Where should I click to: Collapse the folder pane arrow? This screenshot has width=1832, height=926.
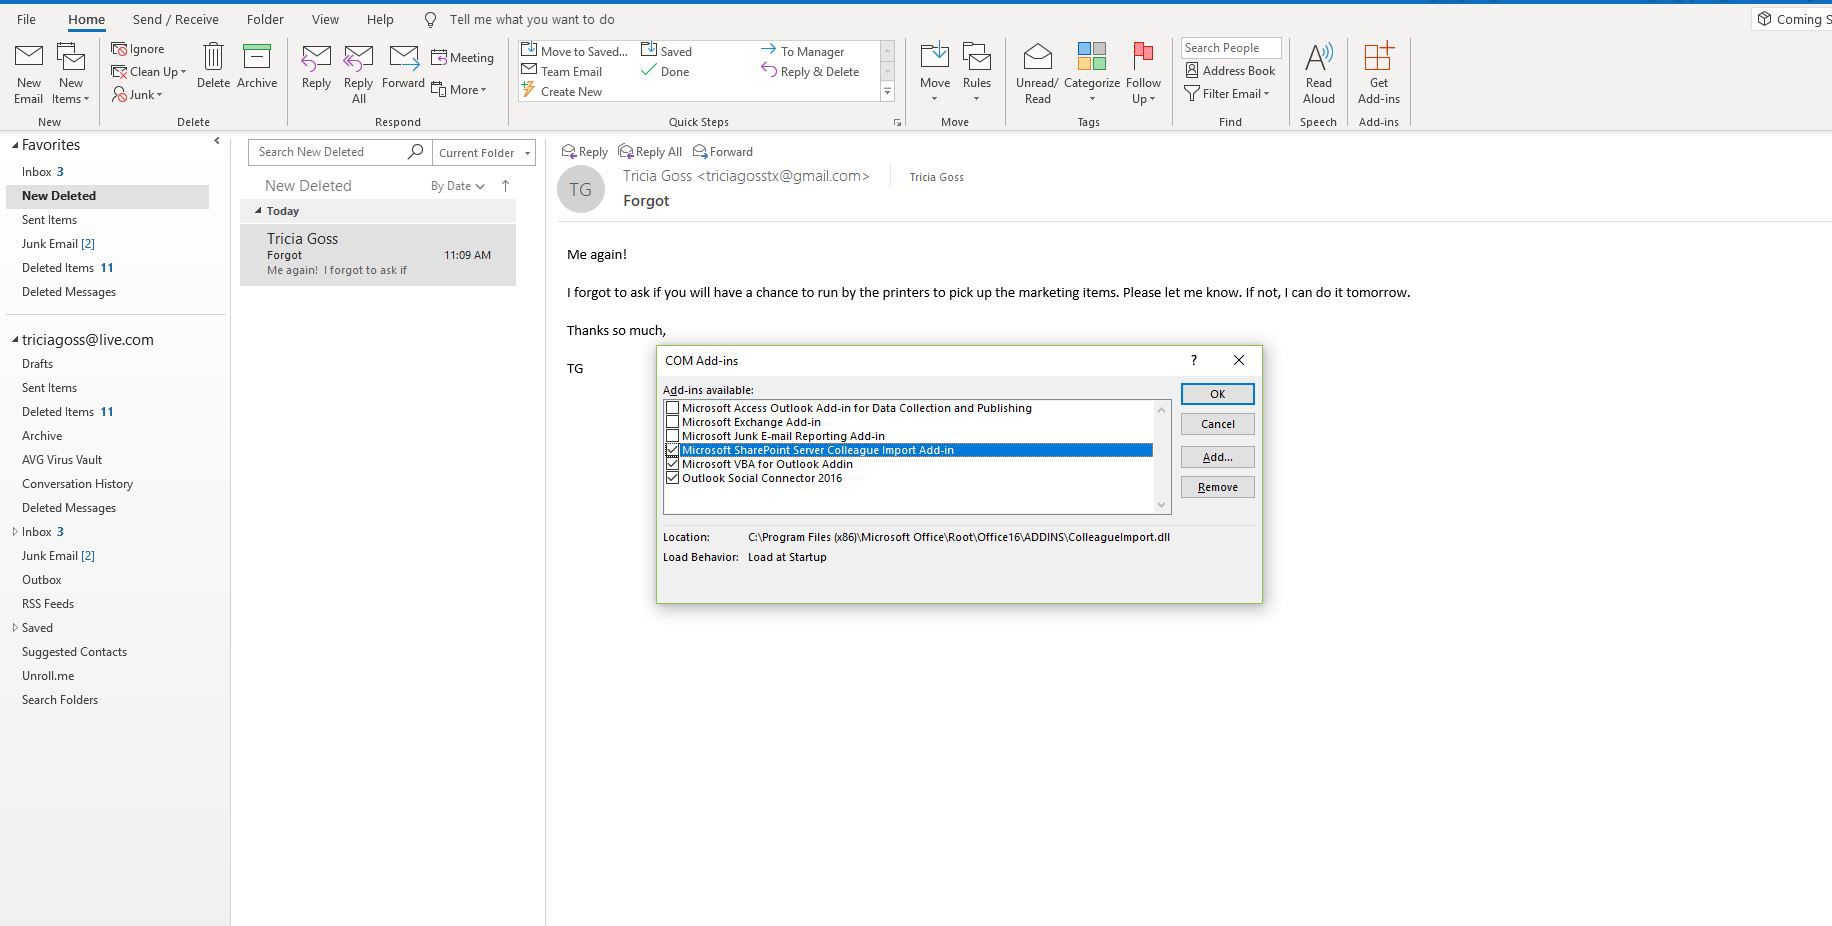coord(217,141)
